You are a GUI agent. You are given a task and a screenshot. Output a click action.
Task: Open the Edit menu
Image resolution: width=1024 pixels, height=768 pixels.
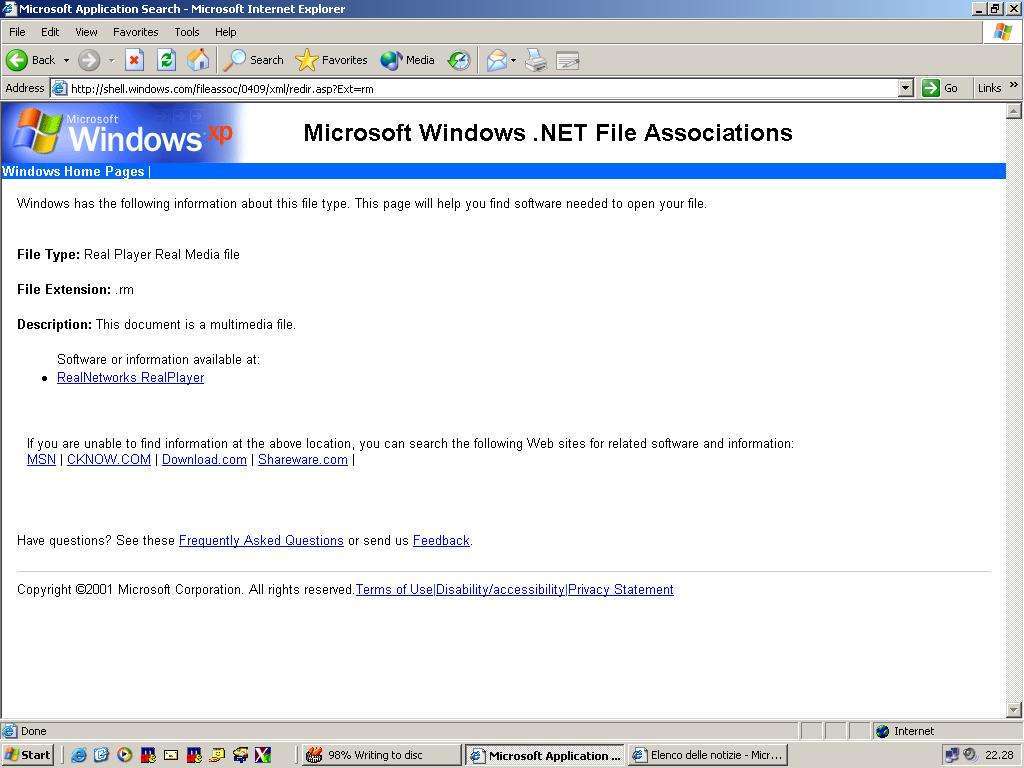50,32
